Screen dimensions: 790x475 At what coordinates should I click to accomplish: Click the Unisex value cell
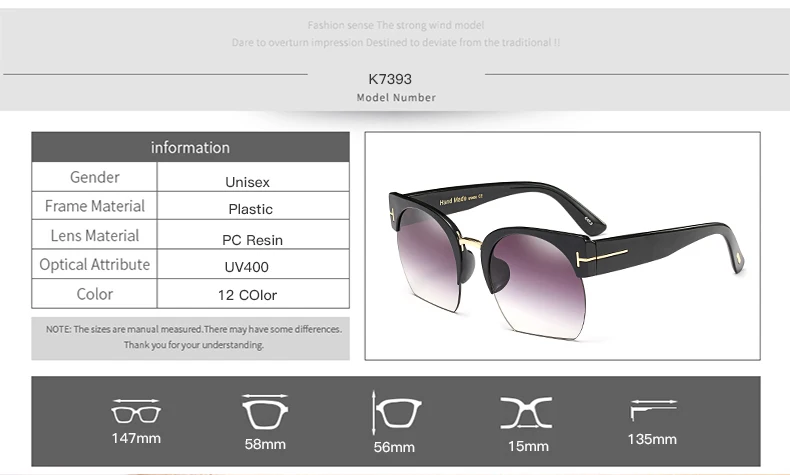click(x=253, y=177)
